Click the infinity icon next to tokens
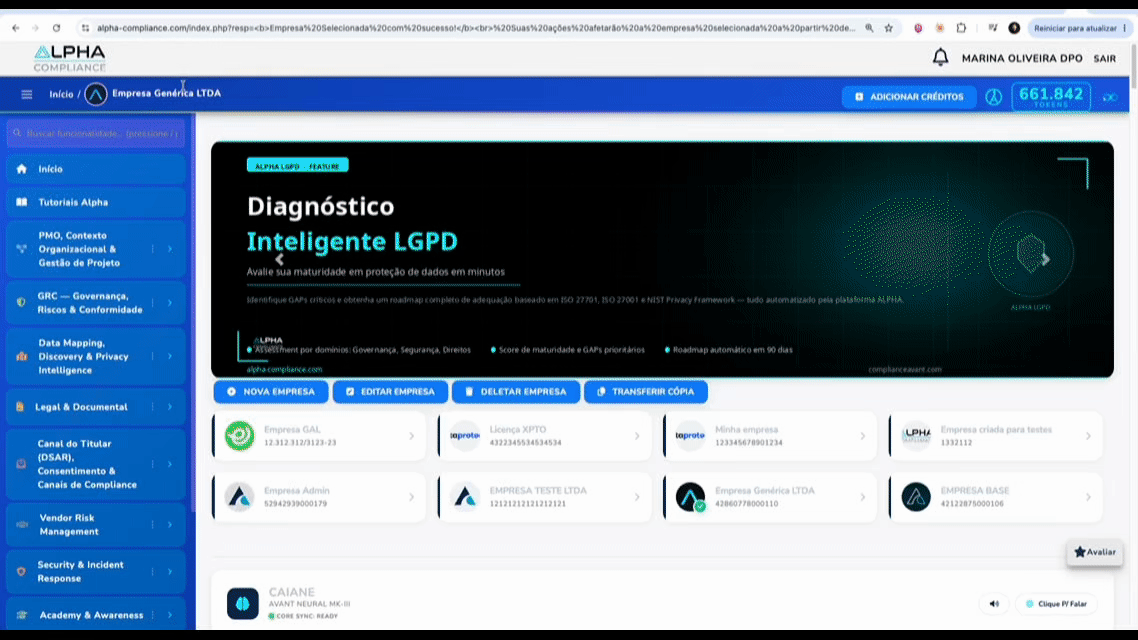1138x640 pixels. (1110, 97)
